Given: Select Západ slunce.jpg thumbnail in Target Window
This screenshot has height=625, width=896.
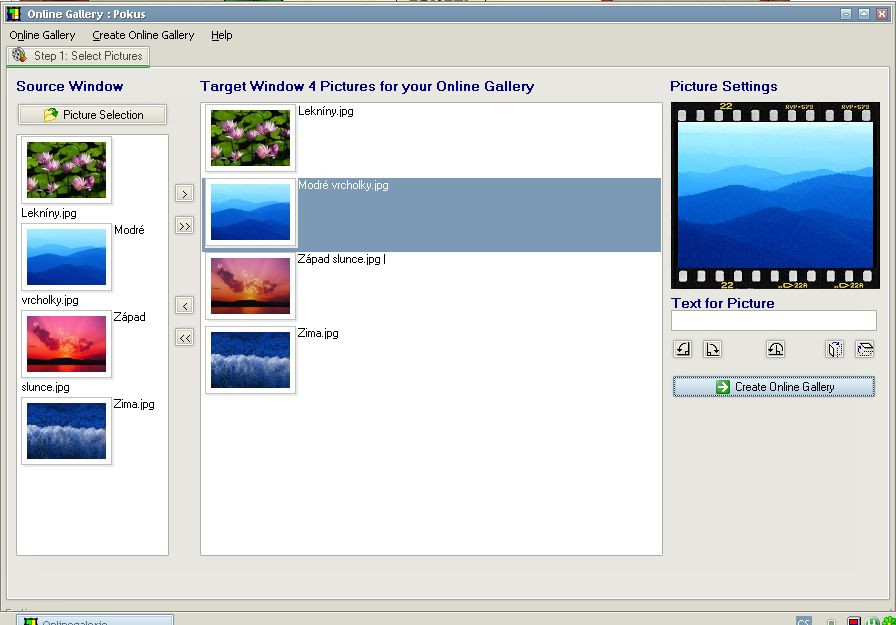Looking at the screenshot, I should click(x=250, y=286).
